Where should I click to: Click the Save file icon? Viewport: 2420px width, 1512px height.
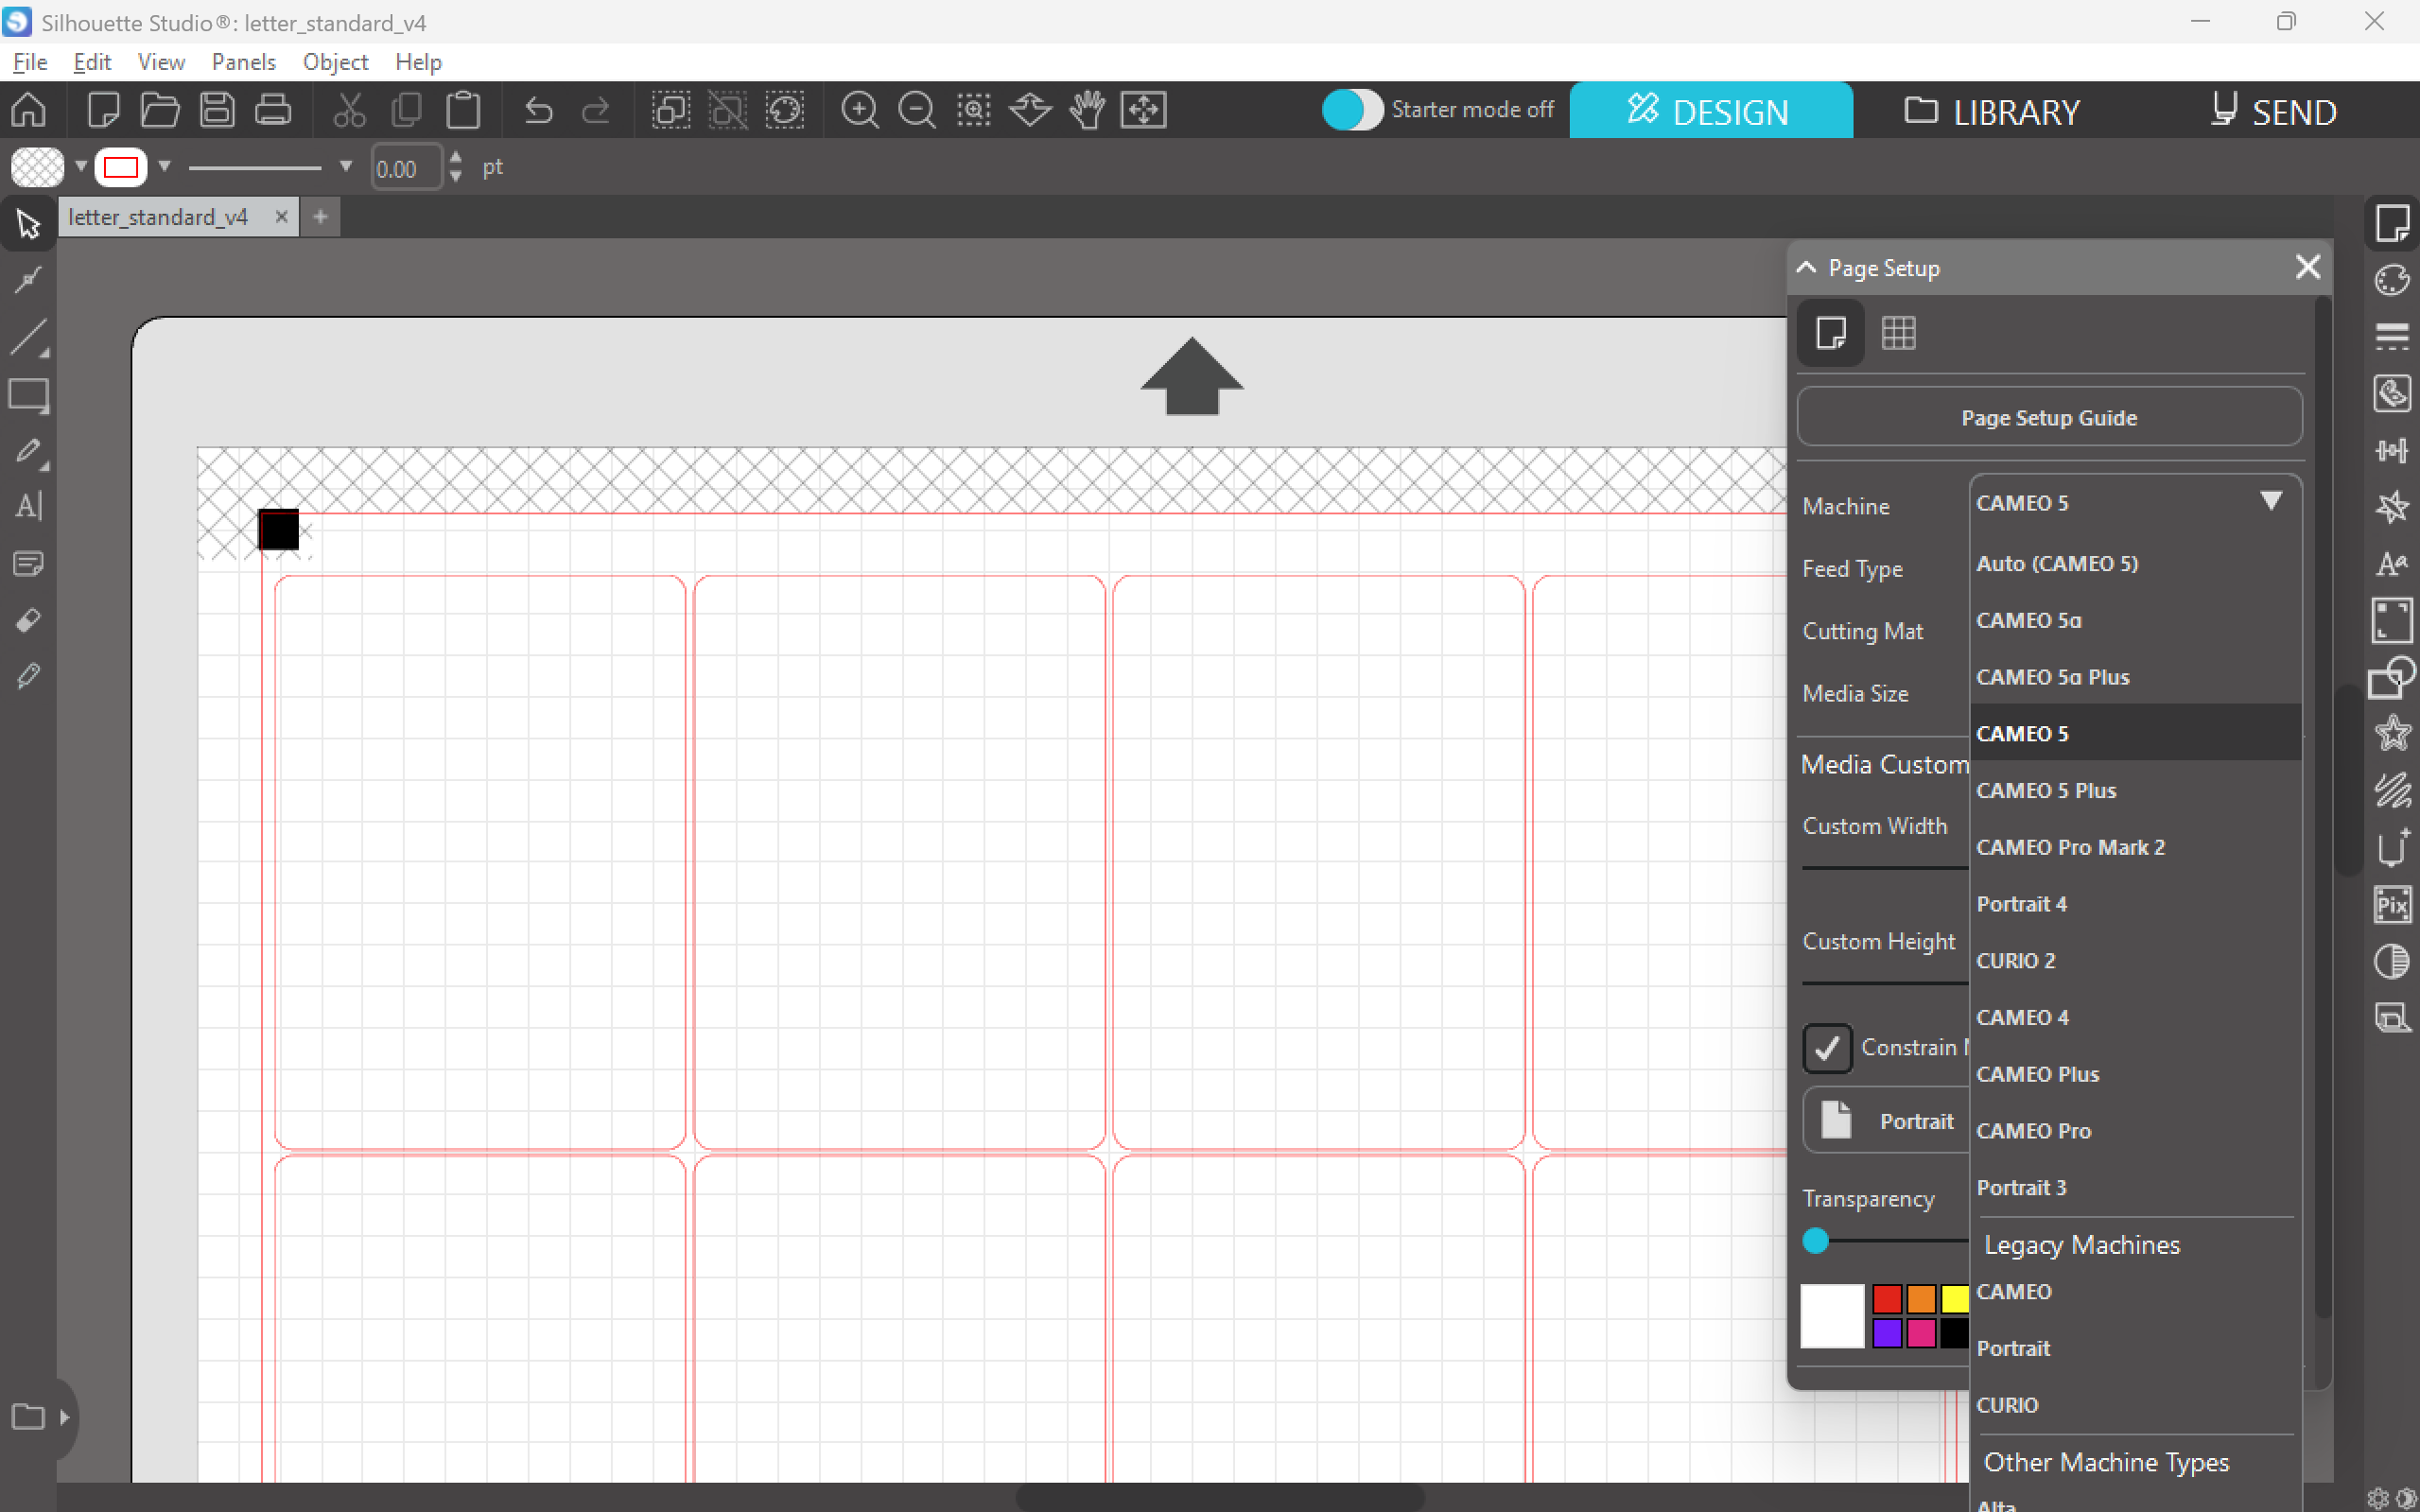click(x=216, y=110)
